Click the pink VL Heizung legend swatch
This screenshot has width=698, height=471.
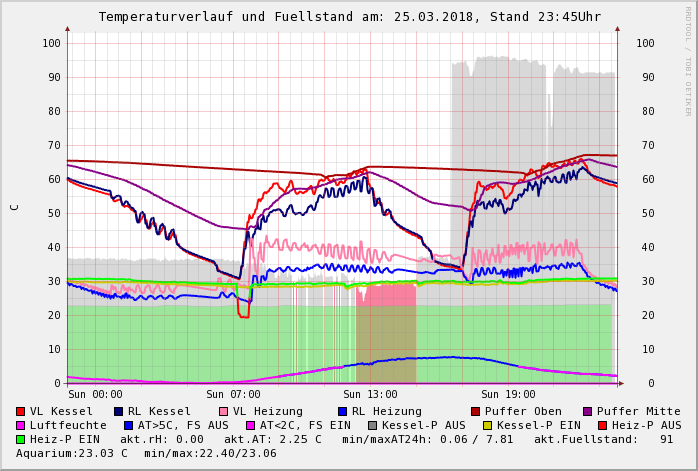pyautogui.click(x=224, y=411)
